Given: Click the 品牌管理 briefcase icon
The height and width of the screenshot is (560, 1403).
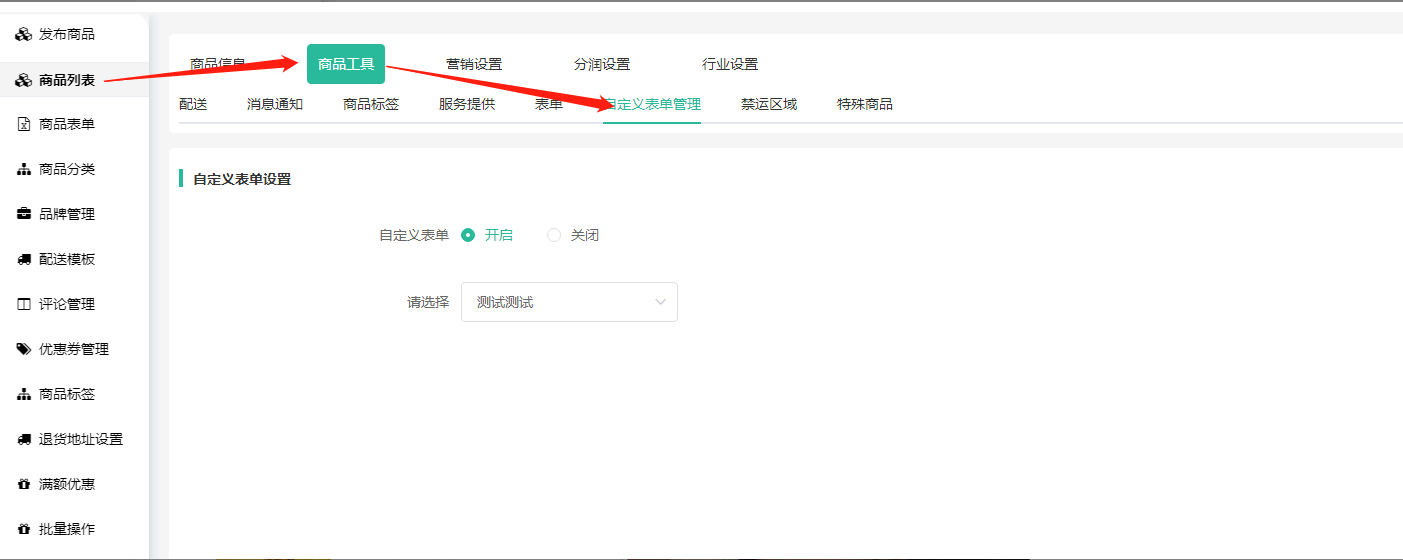Looking at the screenshot, I should coord(24,215).
